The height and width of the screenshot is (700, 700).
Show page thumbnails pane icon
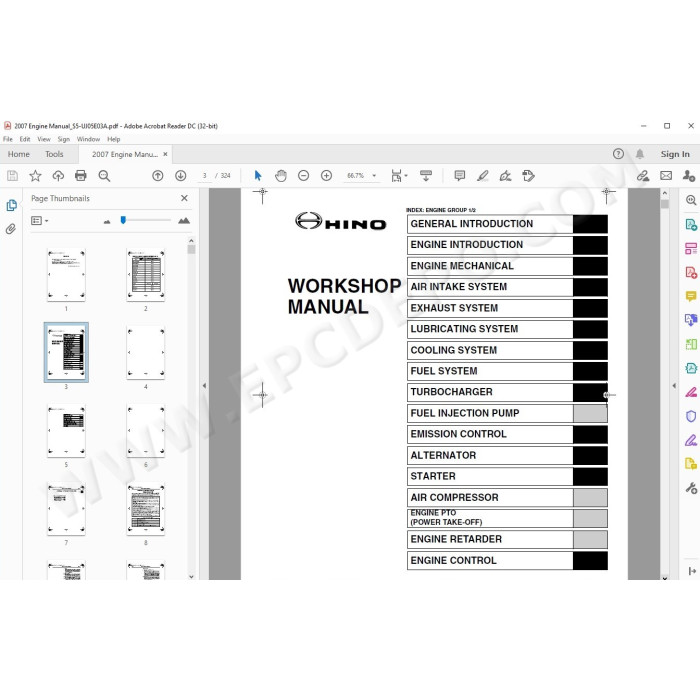click(x=12, y=205)
